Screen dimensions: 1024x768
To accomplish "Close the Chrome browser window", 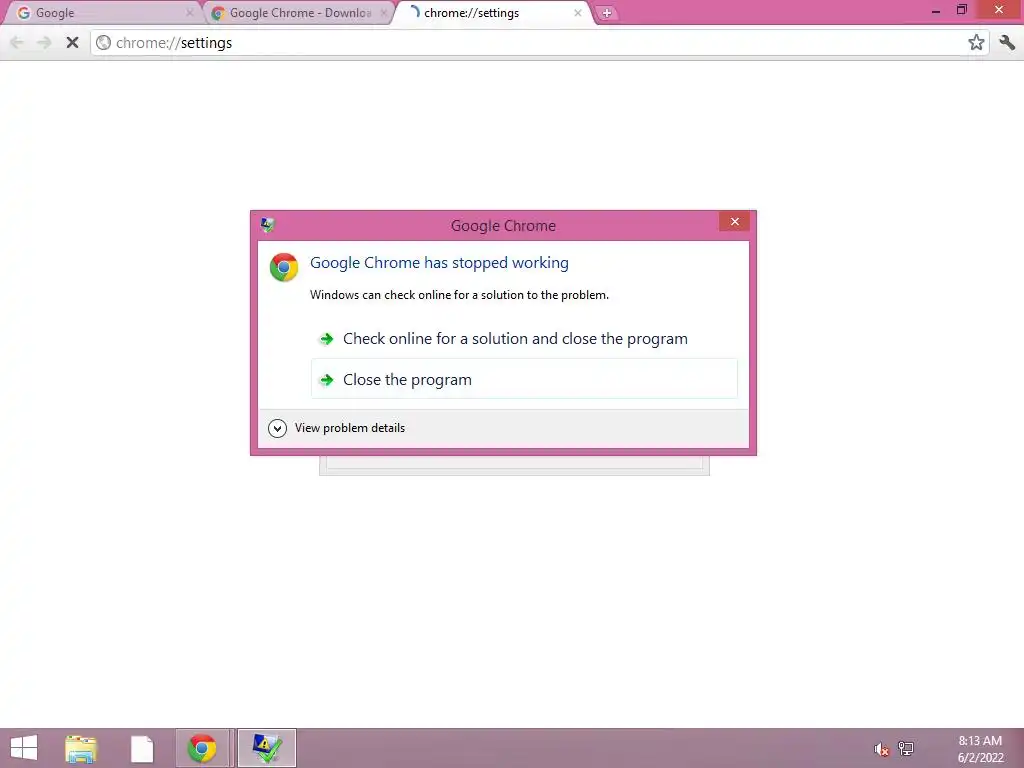I will pos(999,10).
